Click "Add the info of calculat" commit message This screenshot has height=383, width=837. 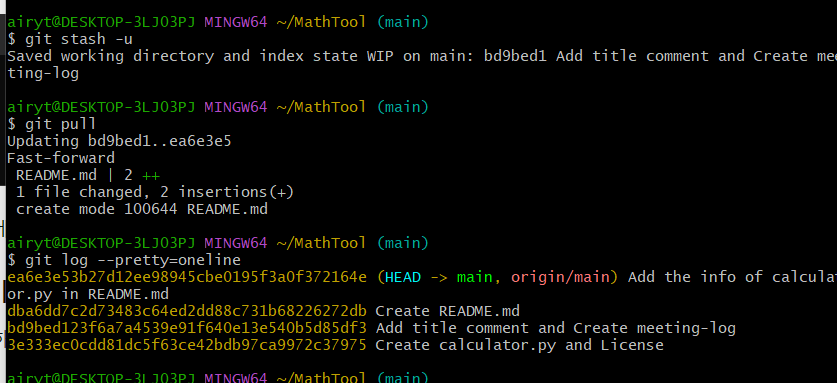[x=732, y=277]
